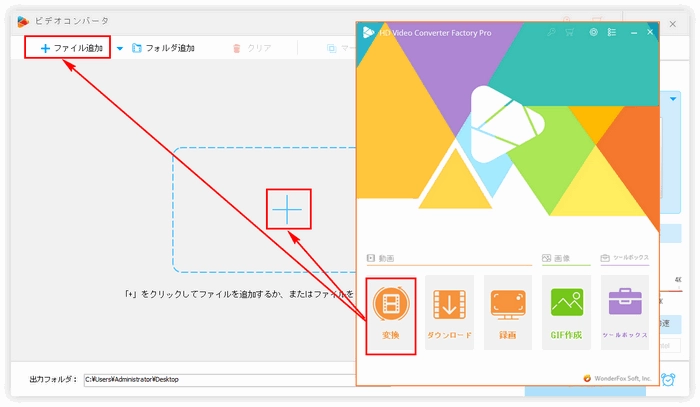This screenshot has height=407, width=700.
Task: Click the ファイル追加 button
Action: tap(71, 48)
